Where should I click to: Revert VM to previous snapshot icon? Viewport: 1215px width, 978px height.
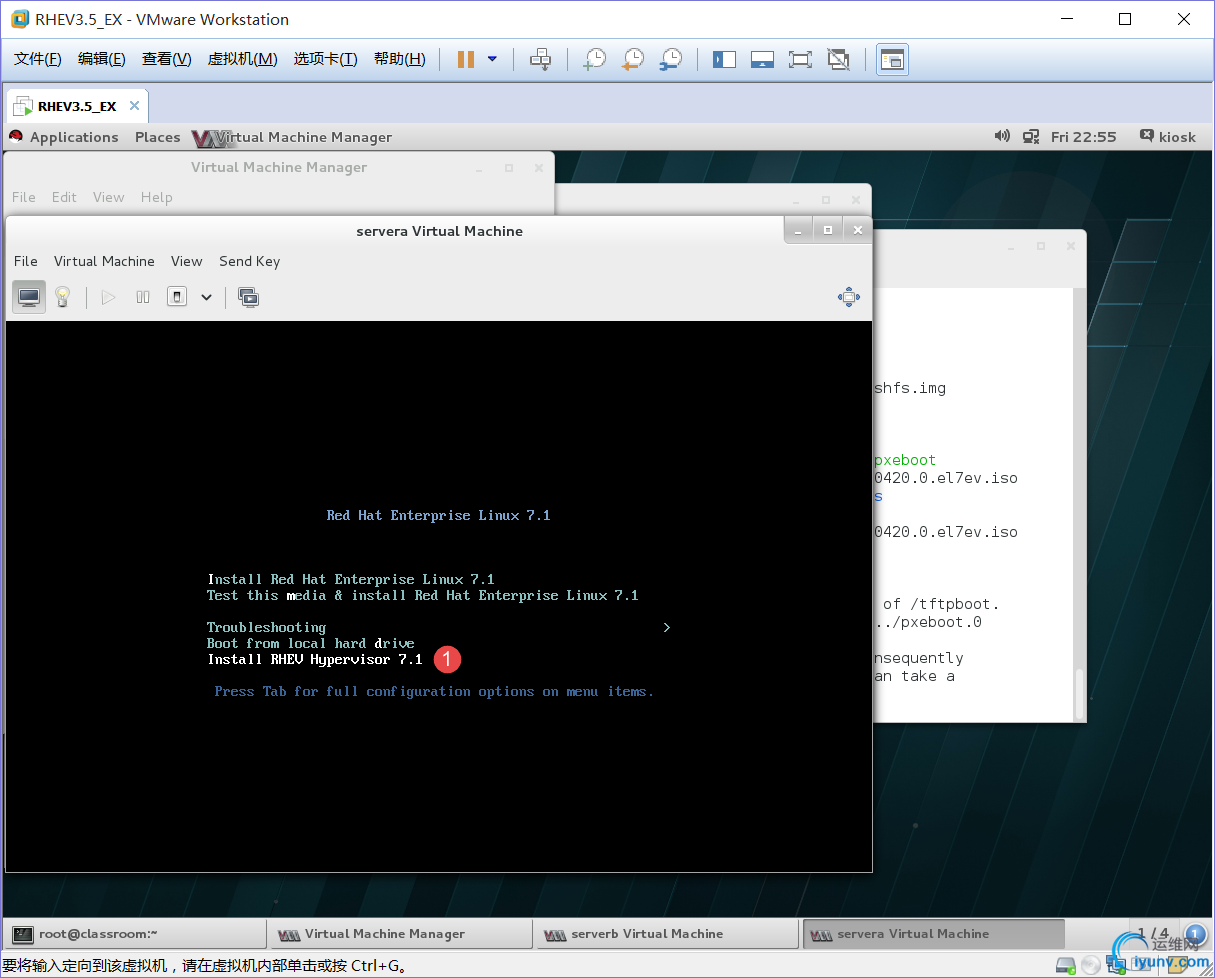[633, 59]
